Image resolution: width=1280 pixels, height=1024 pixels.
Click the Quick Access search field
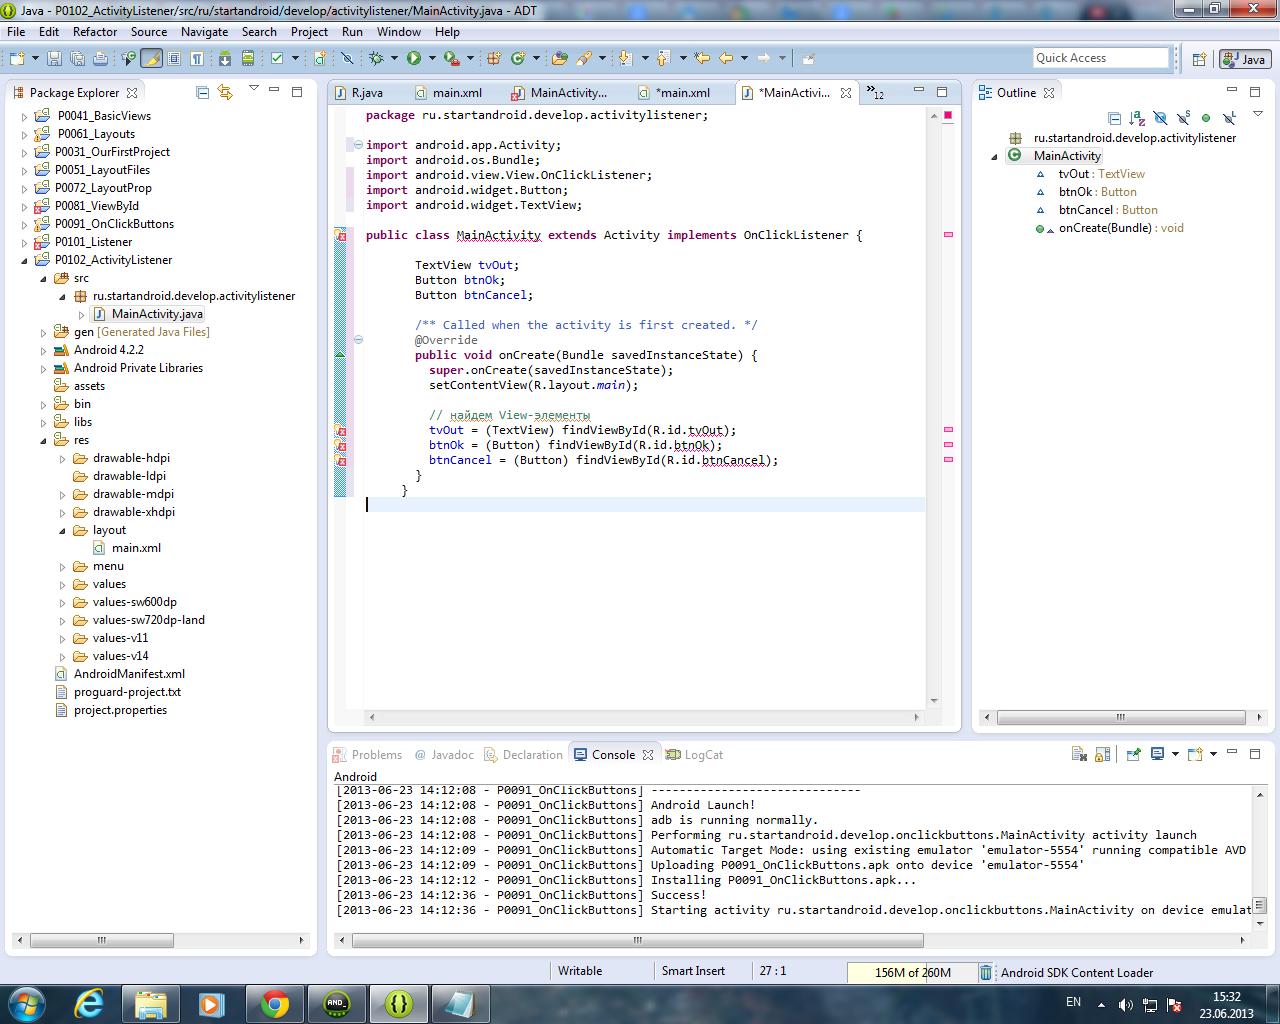tap(1100, 58)
